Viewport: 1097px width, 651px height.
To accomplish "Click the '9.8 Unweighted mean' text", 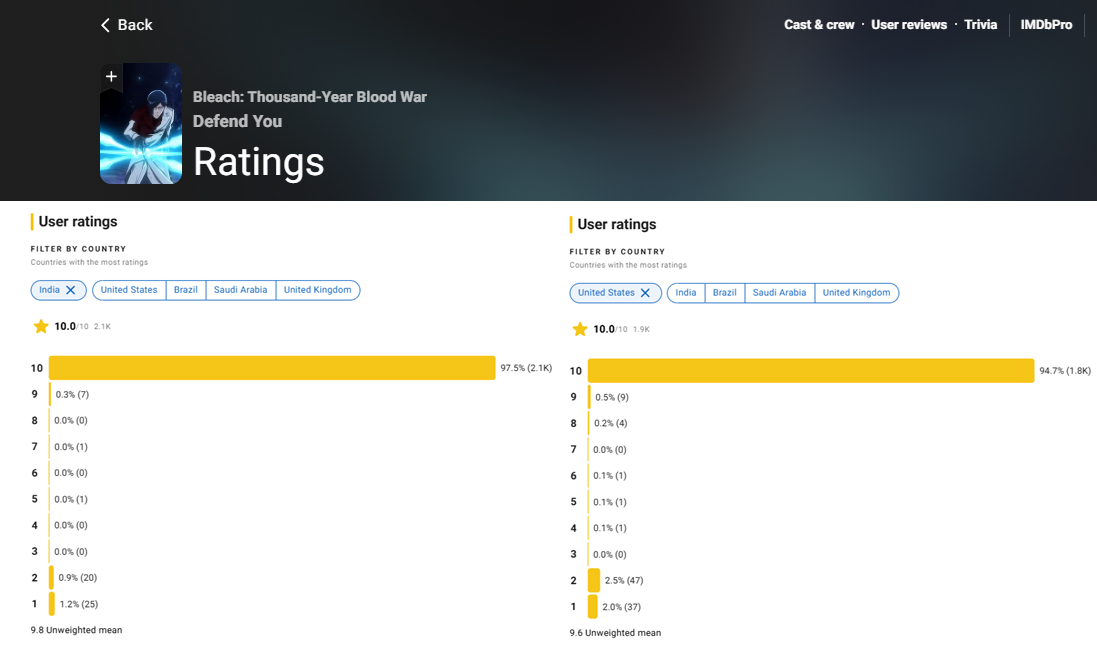I will coord(76,630).
